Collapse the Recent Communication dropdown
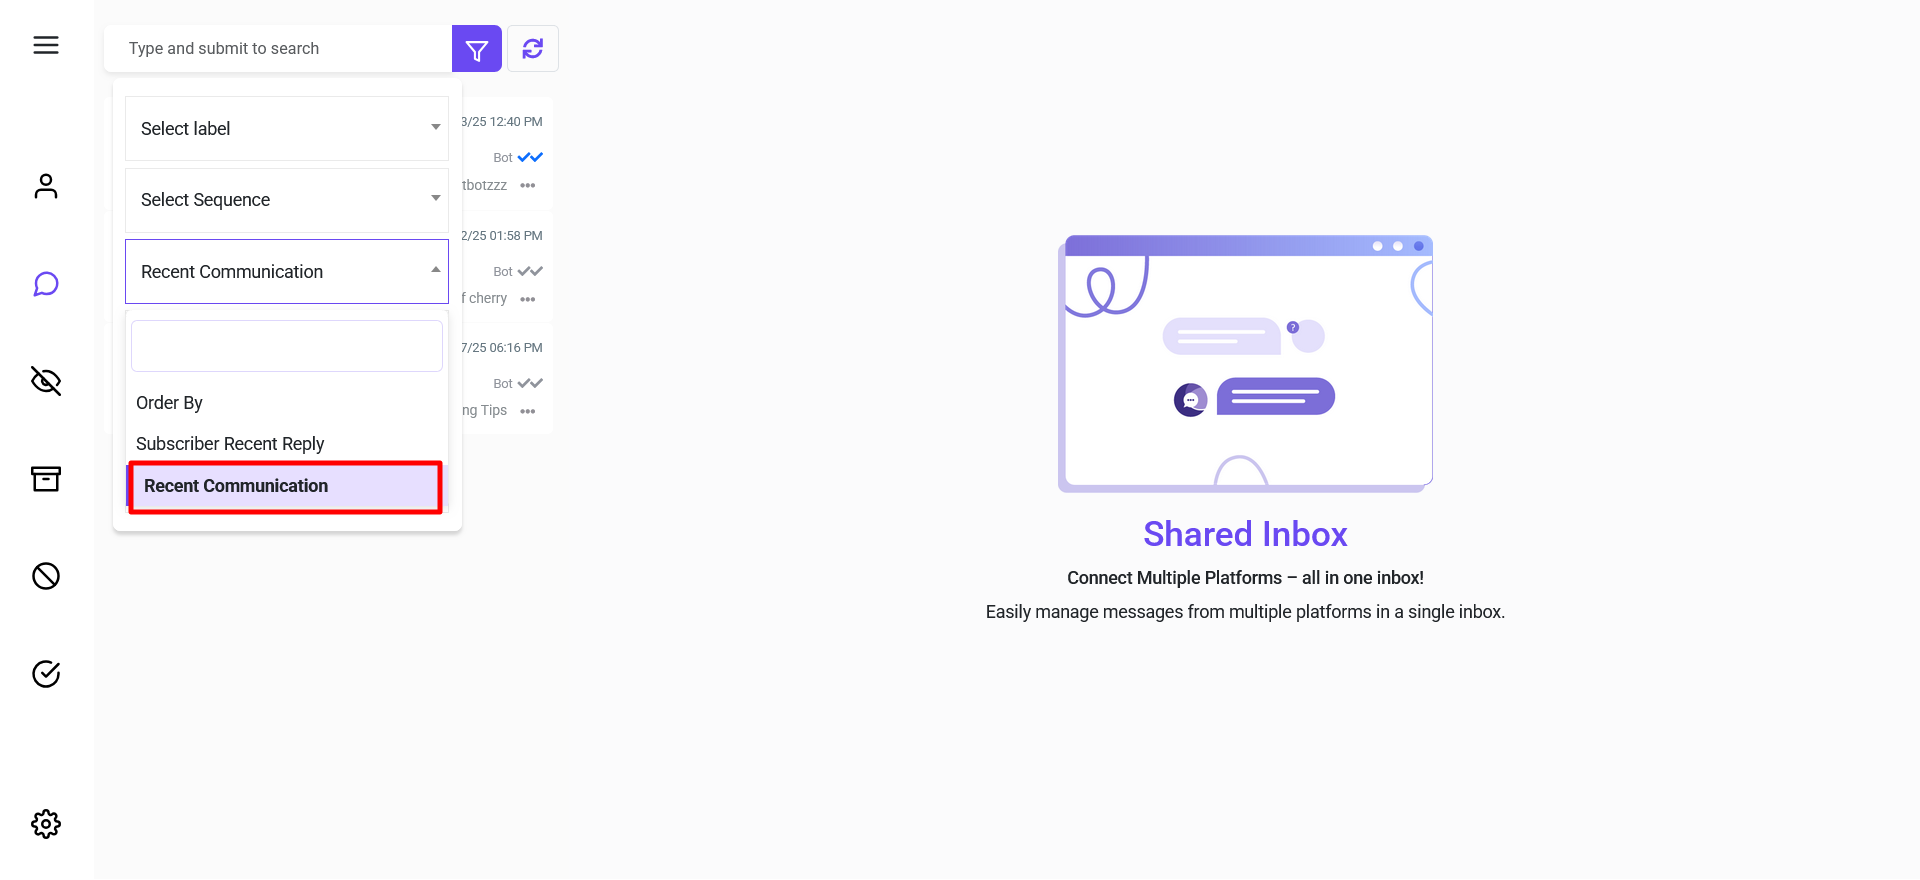Screen dimensions: 1920x880 (x=286, y=272)
